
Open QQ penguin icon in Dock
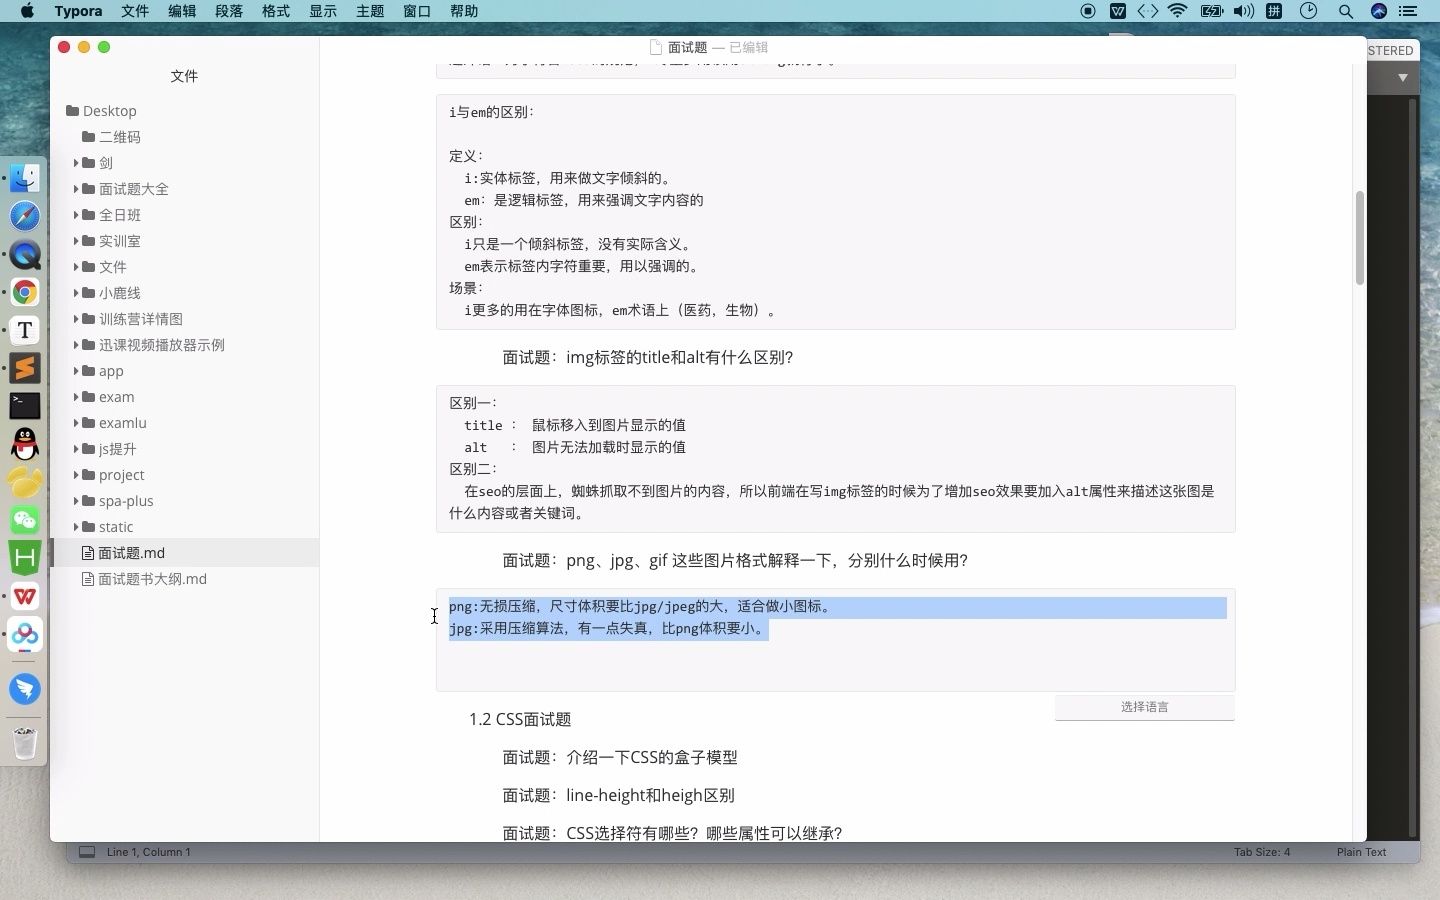click(25, 444)
